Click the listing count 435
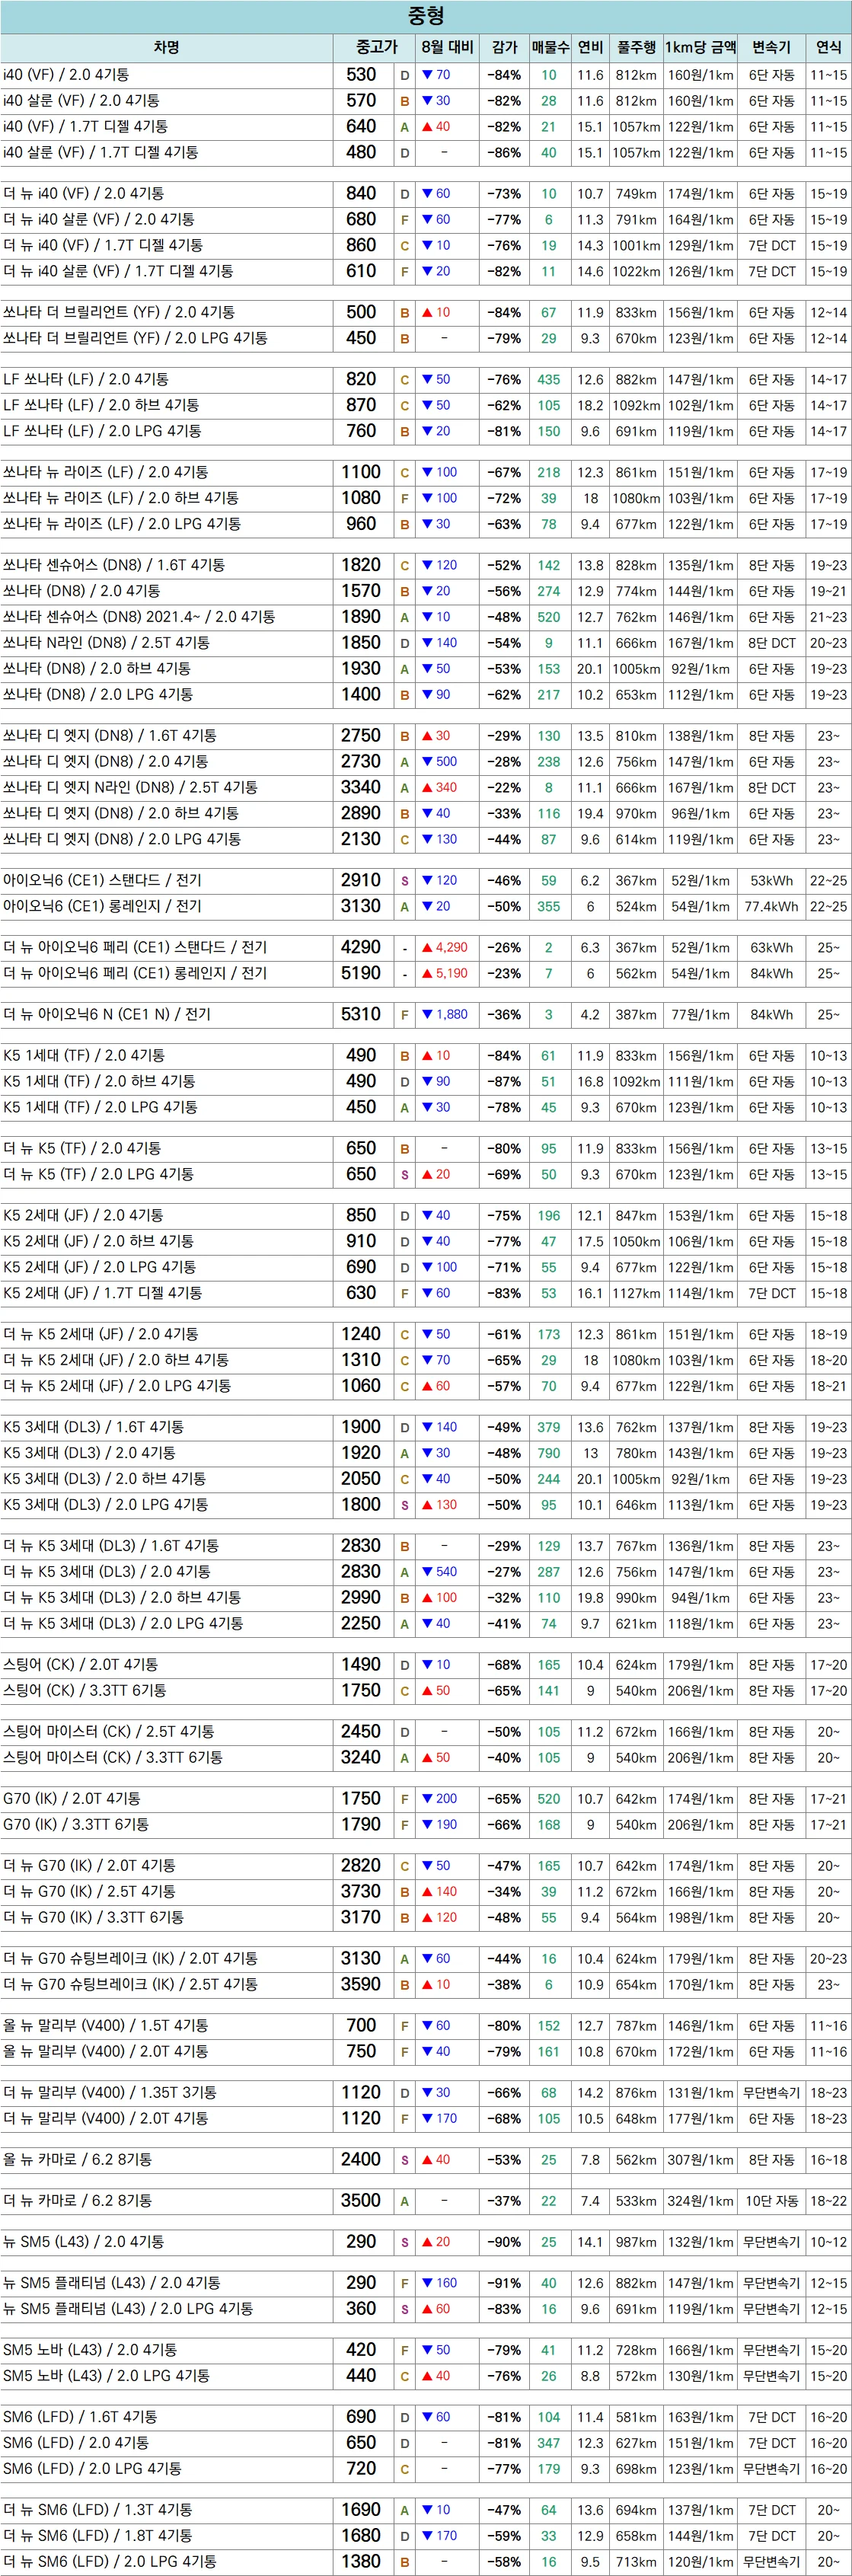Viewport: 852px width, 2576px height. pyautogui.click(x=549, y=379)
